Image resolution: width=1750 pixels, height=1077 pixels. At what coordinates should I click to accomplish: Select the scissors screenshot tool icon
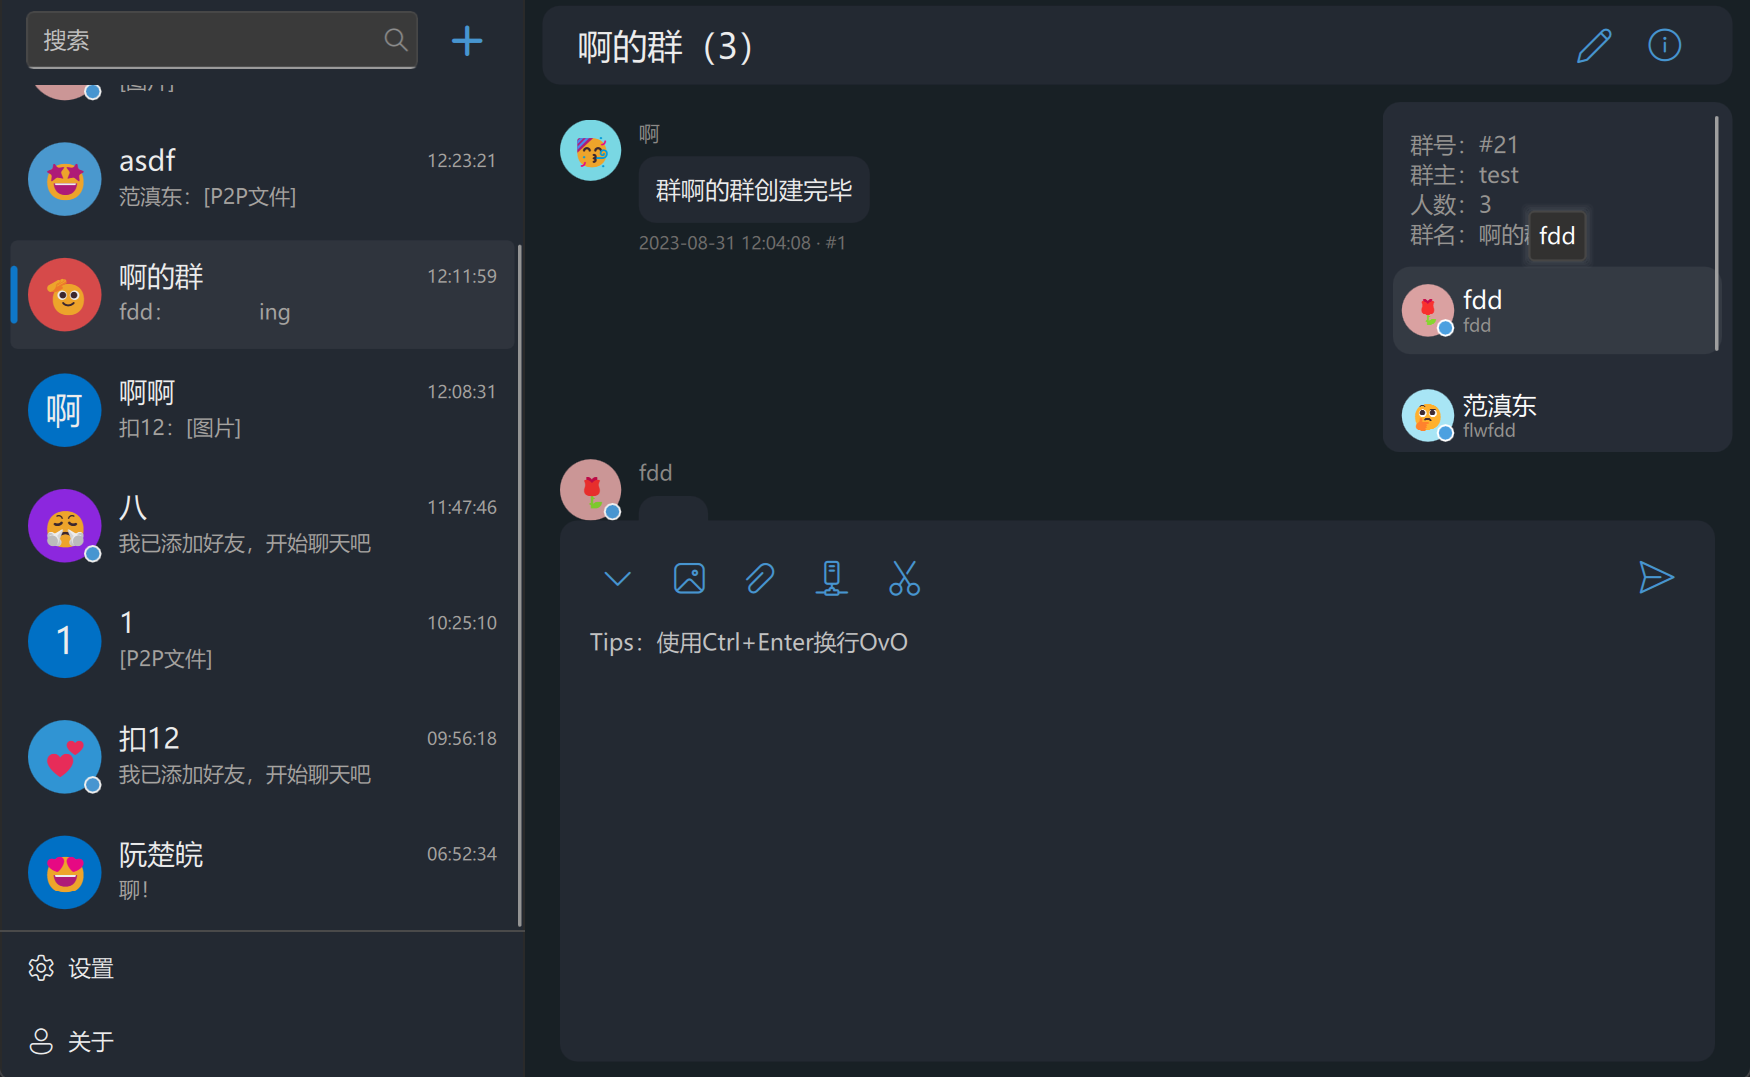(904, 578)
